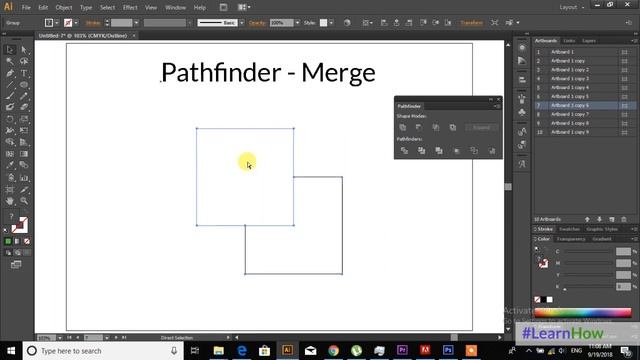
Task: Click the Stroke link in control bar
Action: click(x=93, y=23)
